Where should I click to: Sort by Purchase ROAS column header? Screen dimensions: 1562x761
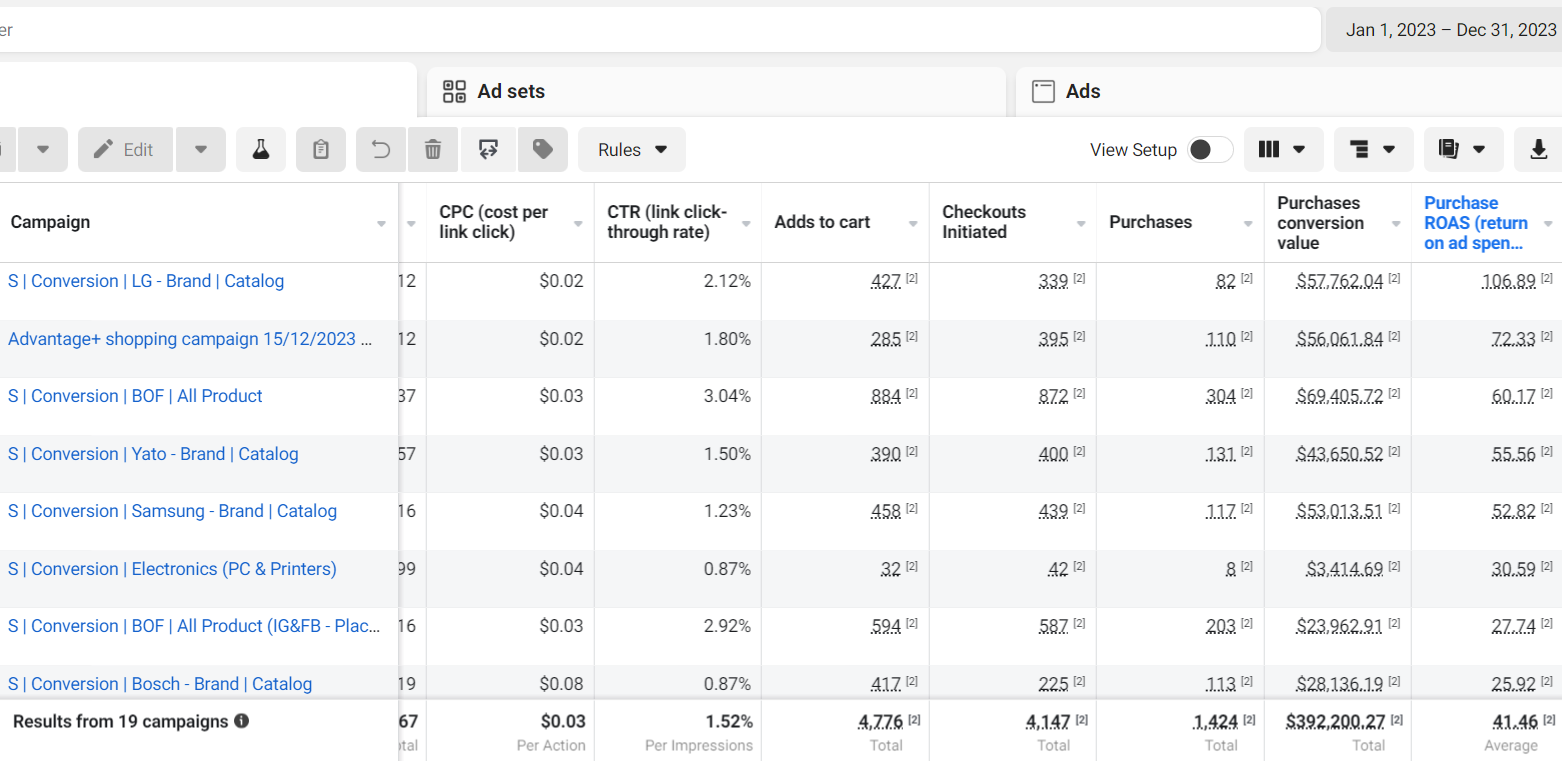1476,222
